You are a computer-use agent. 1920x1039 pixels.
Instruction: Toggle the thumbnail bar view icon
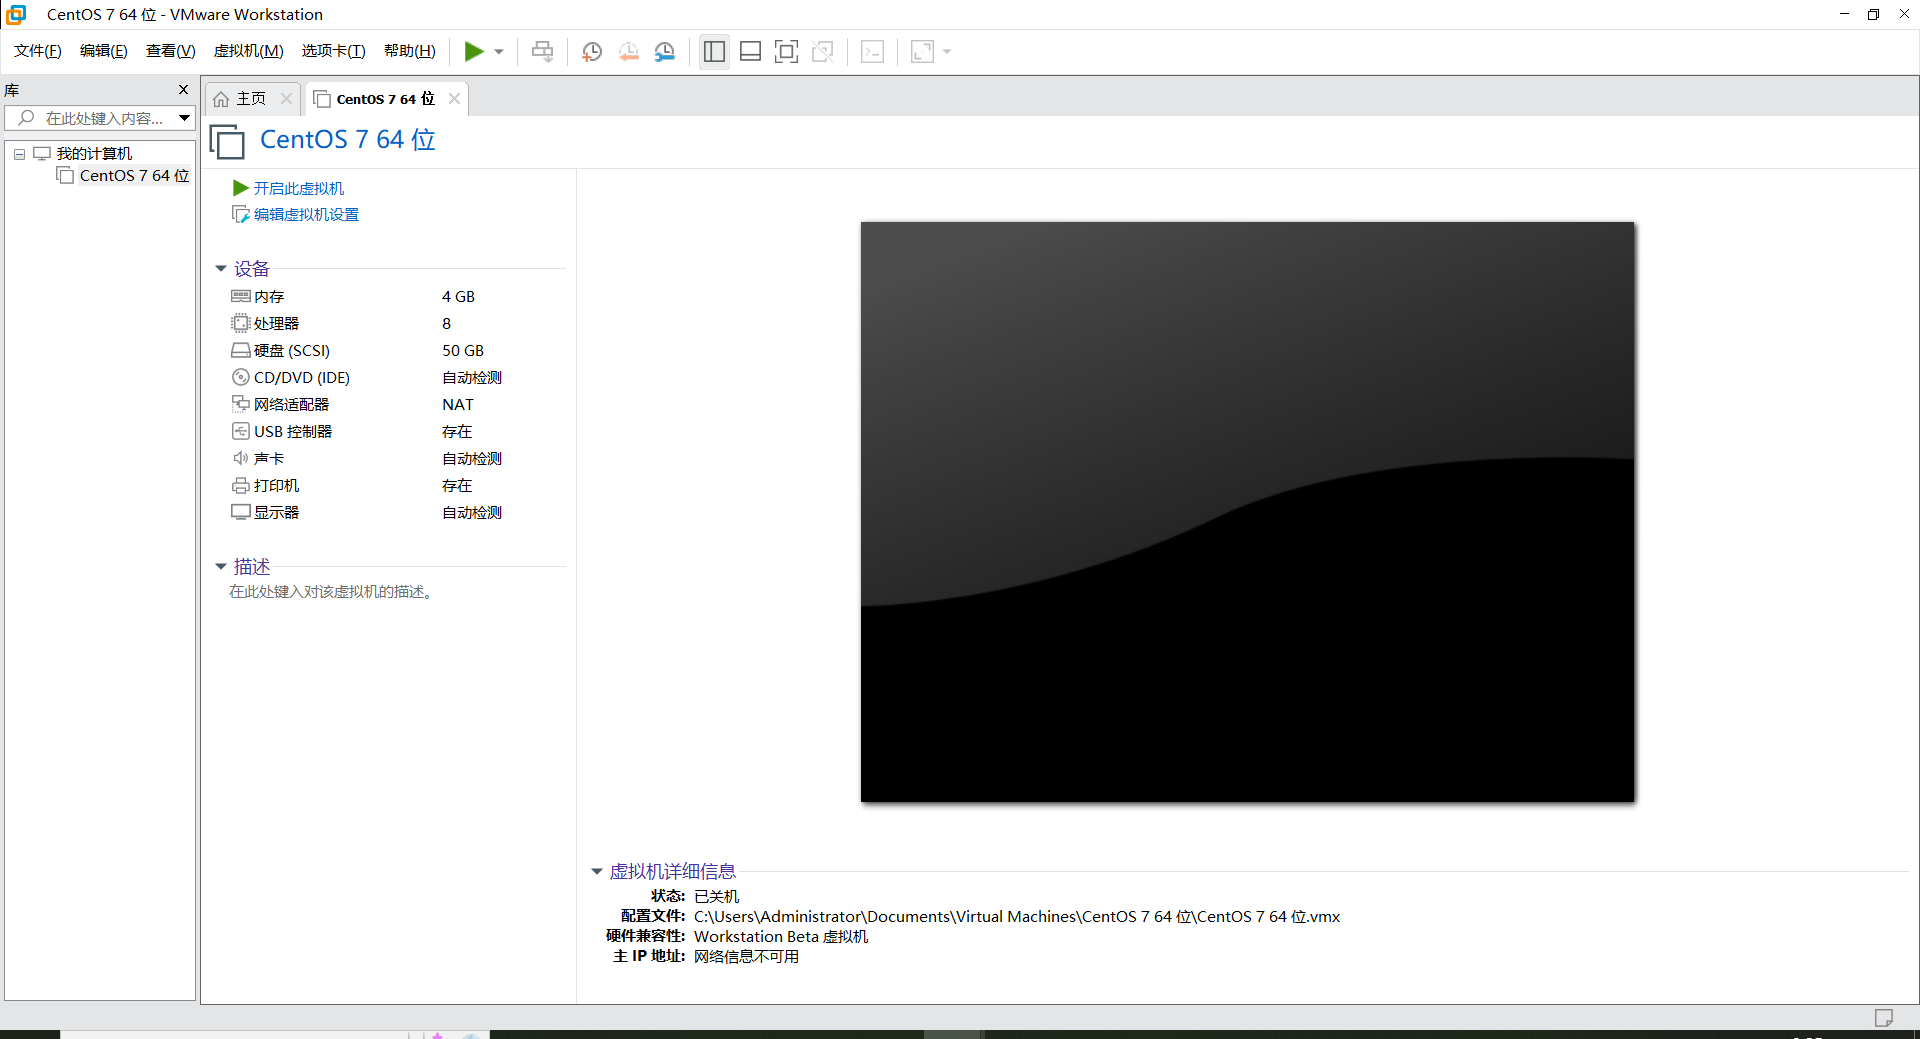(x=750, y=52)
